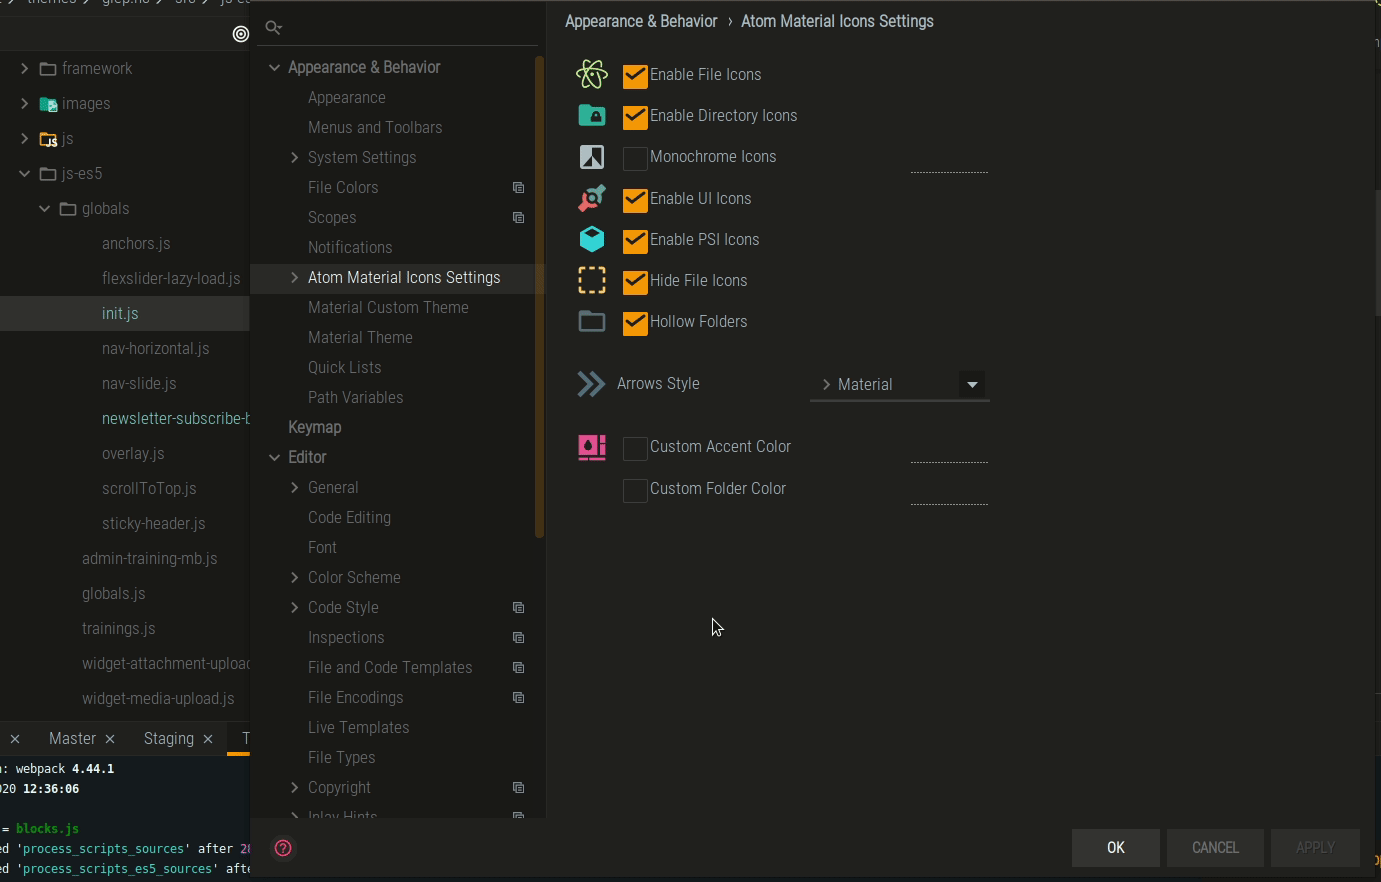Image resolution: width=1381 pixels, height=882 pixels.
Task: Open Quick Lists settings page
Action: (344, 367)
